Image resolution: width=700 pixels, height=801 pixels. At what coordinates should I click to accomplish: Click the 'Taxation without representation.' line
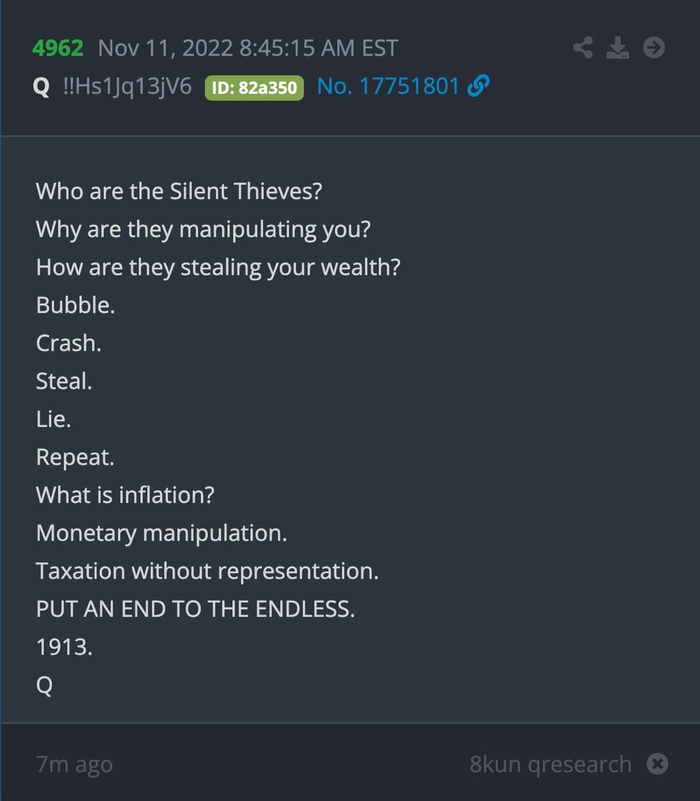pos(207,571)
